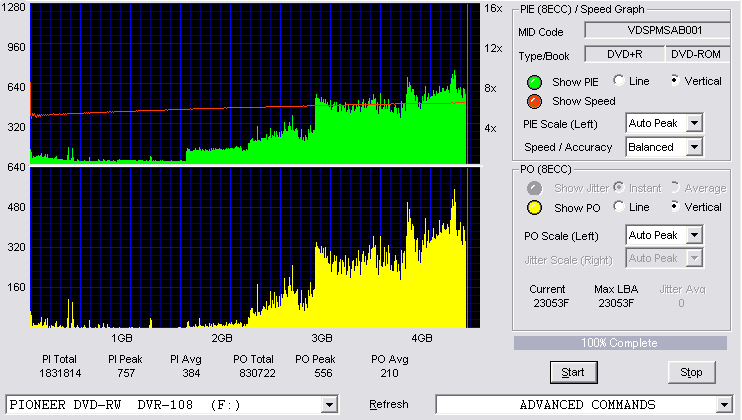Select Average jitter option
The height and width of the screenshot is (420, 742).
coord(675,187)
